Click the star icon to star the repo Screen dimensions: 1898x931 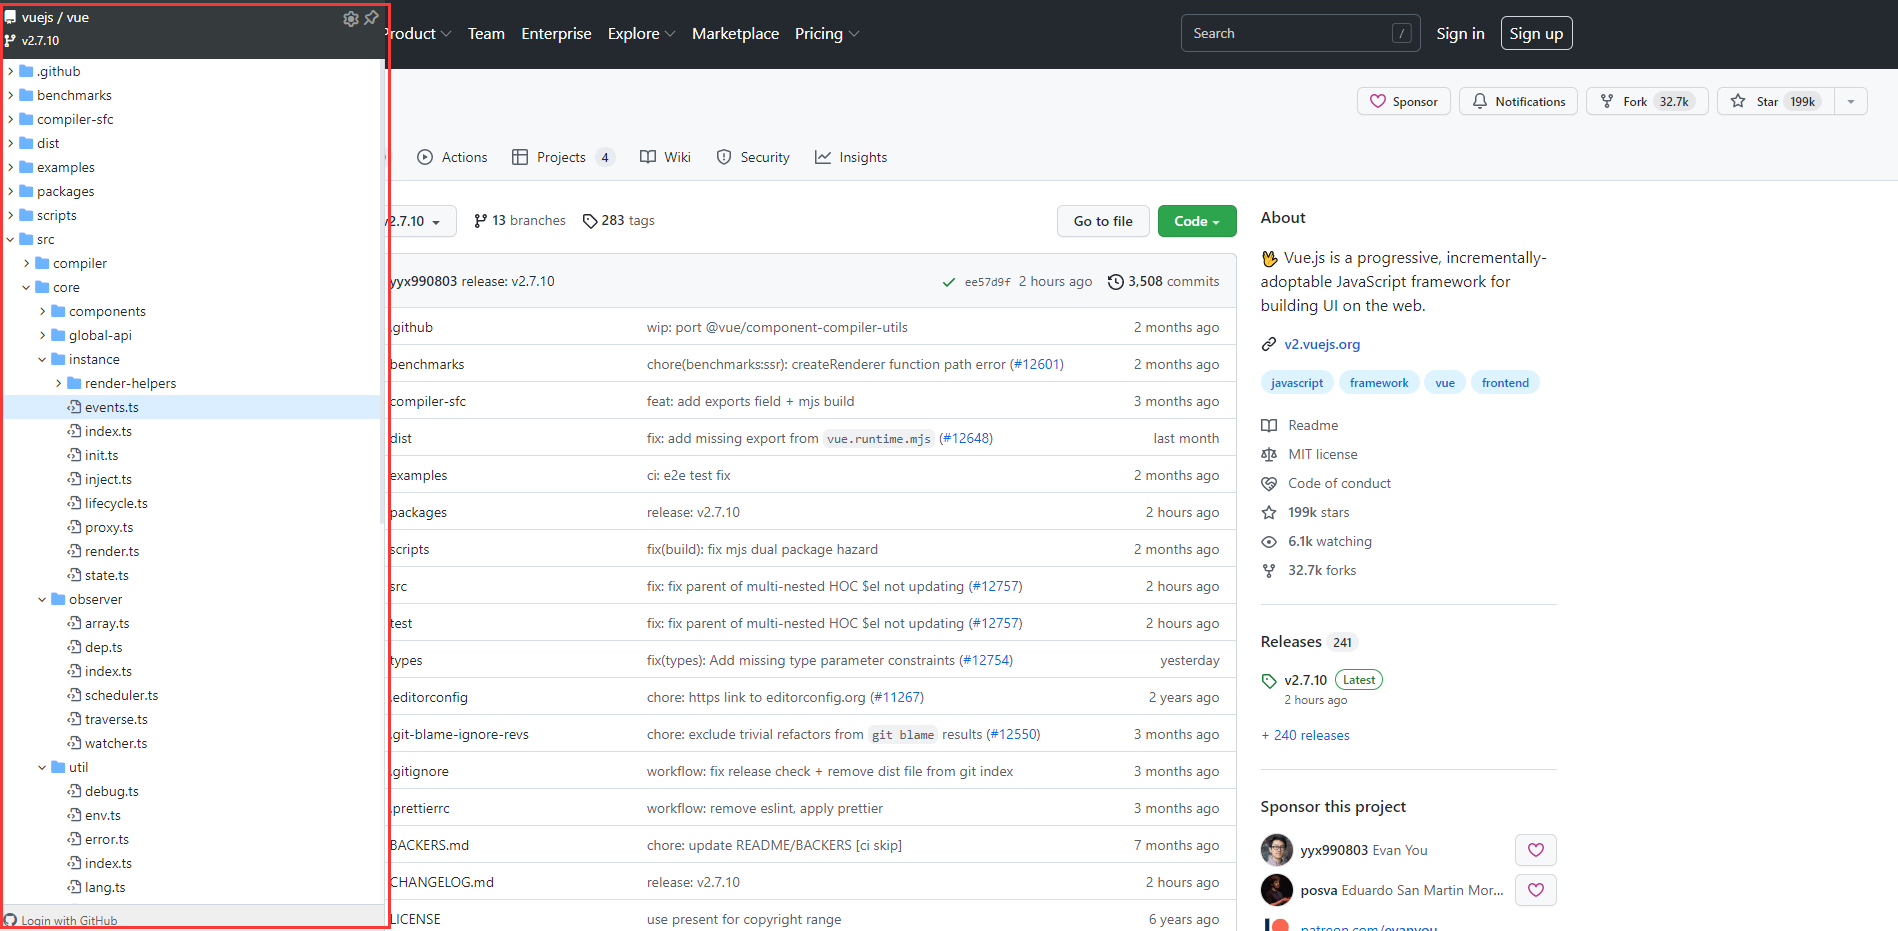[1738, 101]
